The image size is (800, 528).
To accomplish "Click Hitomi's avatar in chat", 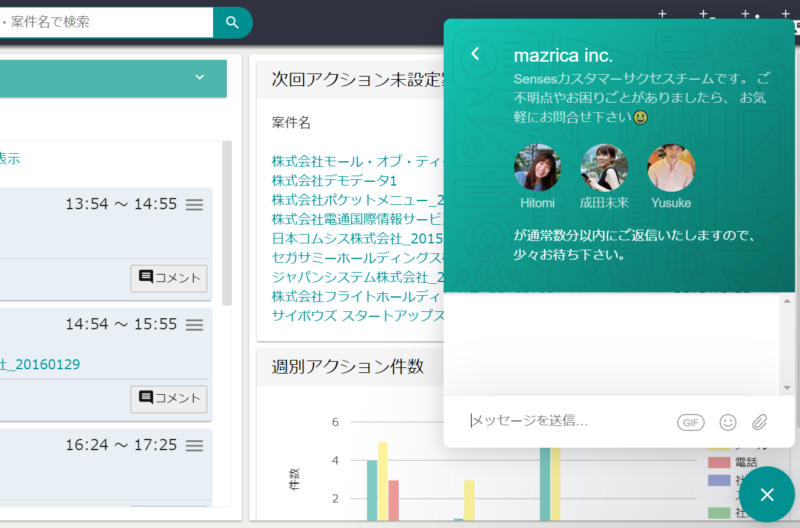I will coord(537,168).
